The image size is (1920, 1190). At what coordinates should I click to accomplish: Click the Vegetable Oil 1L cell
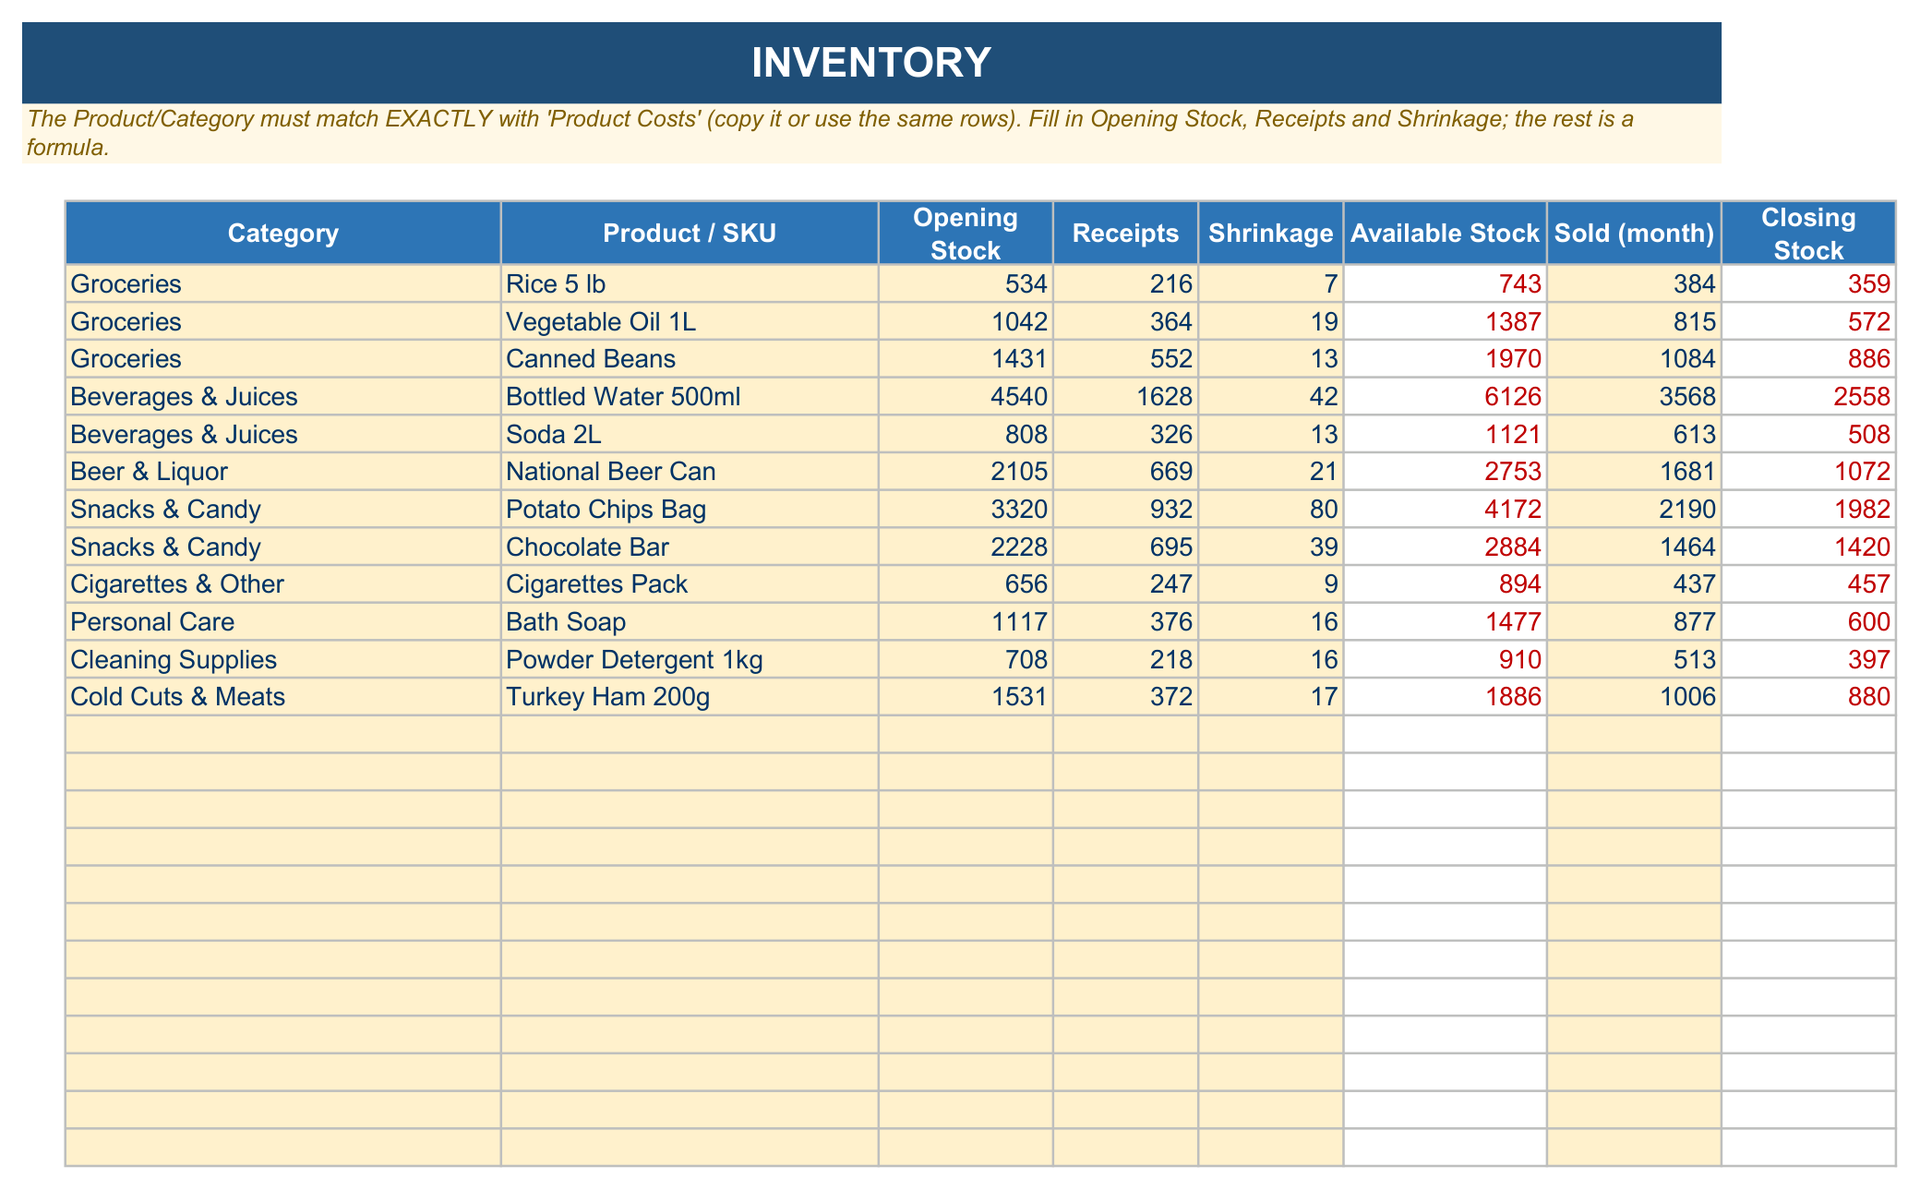[x=689, y=321]
